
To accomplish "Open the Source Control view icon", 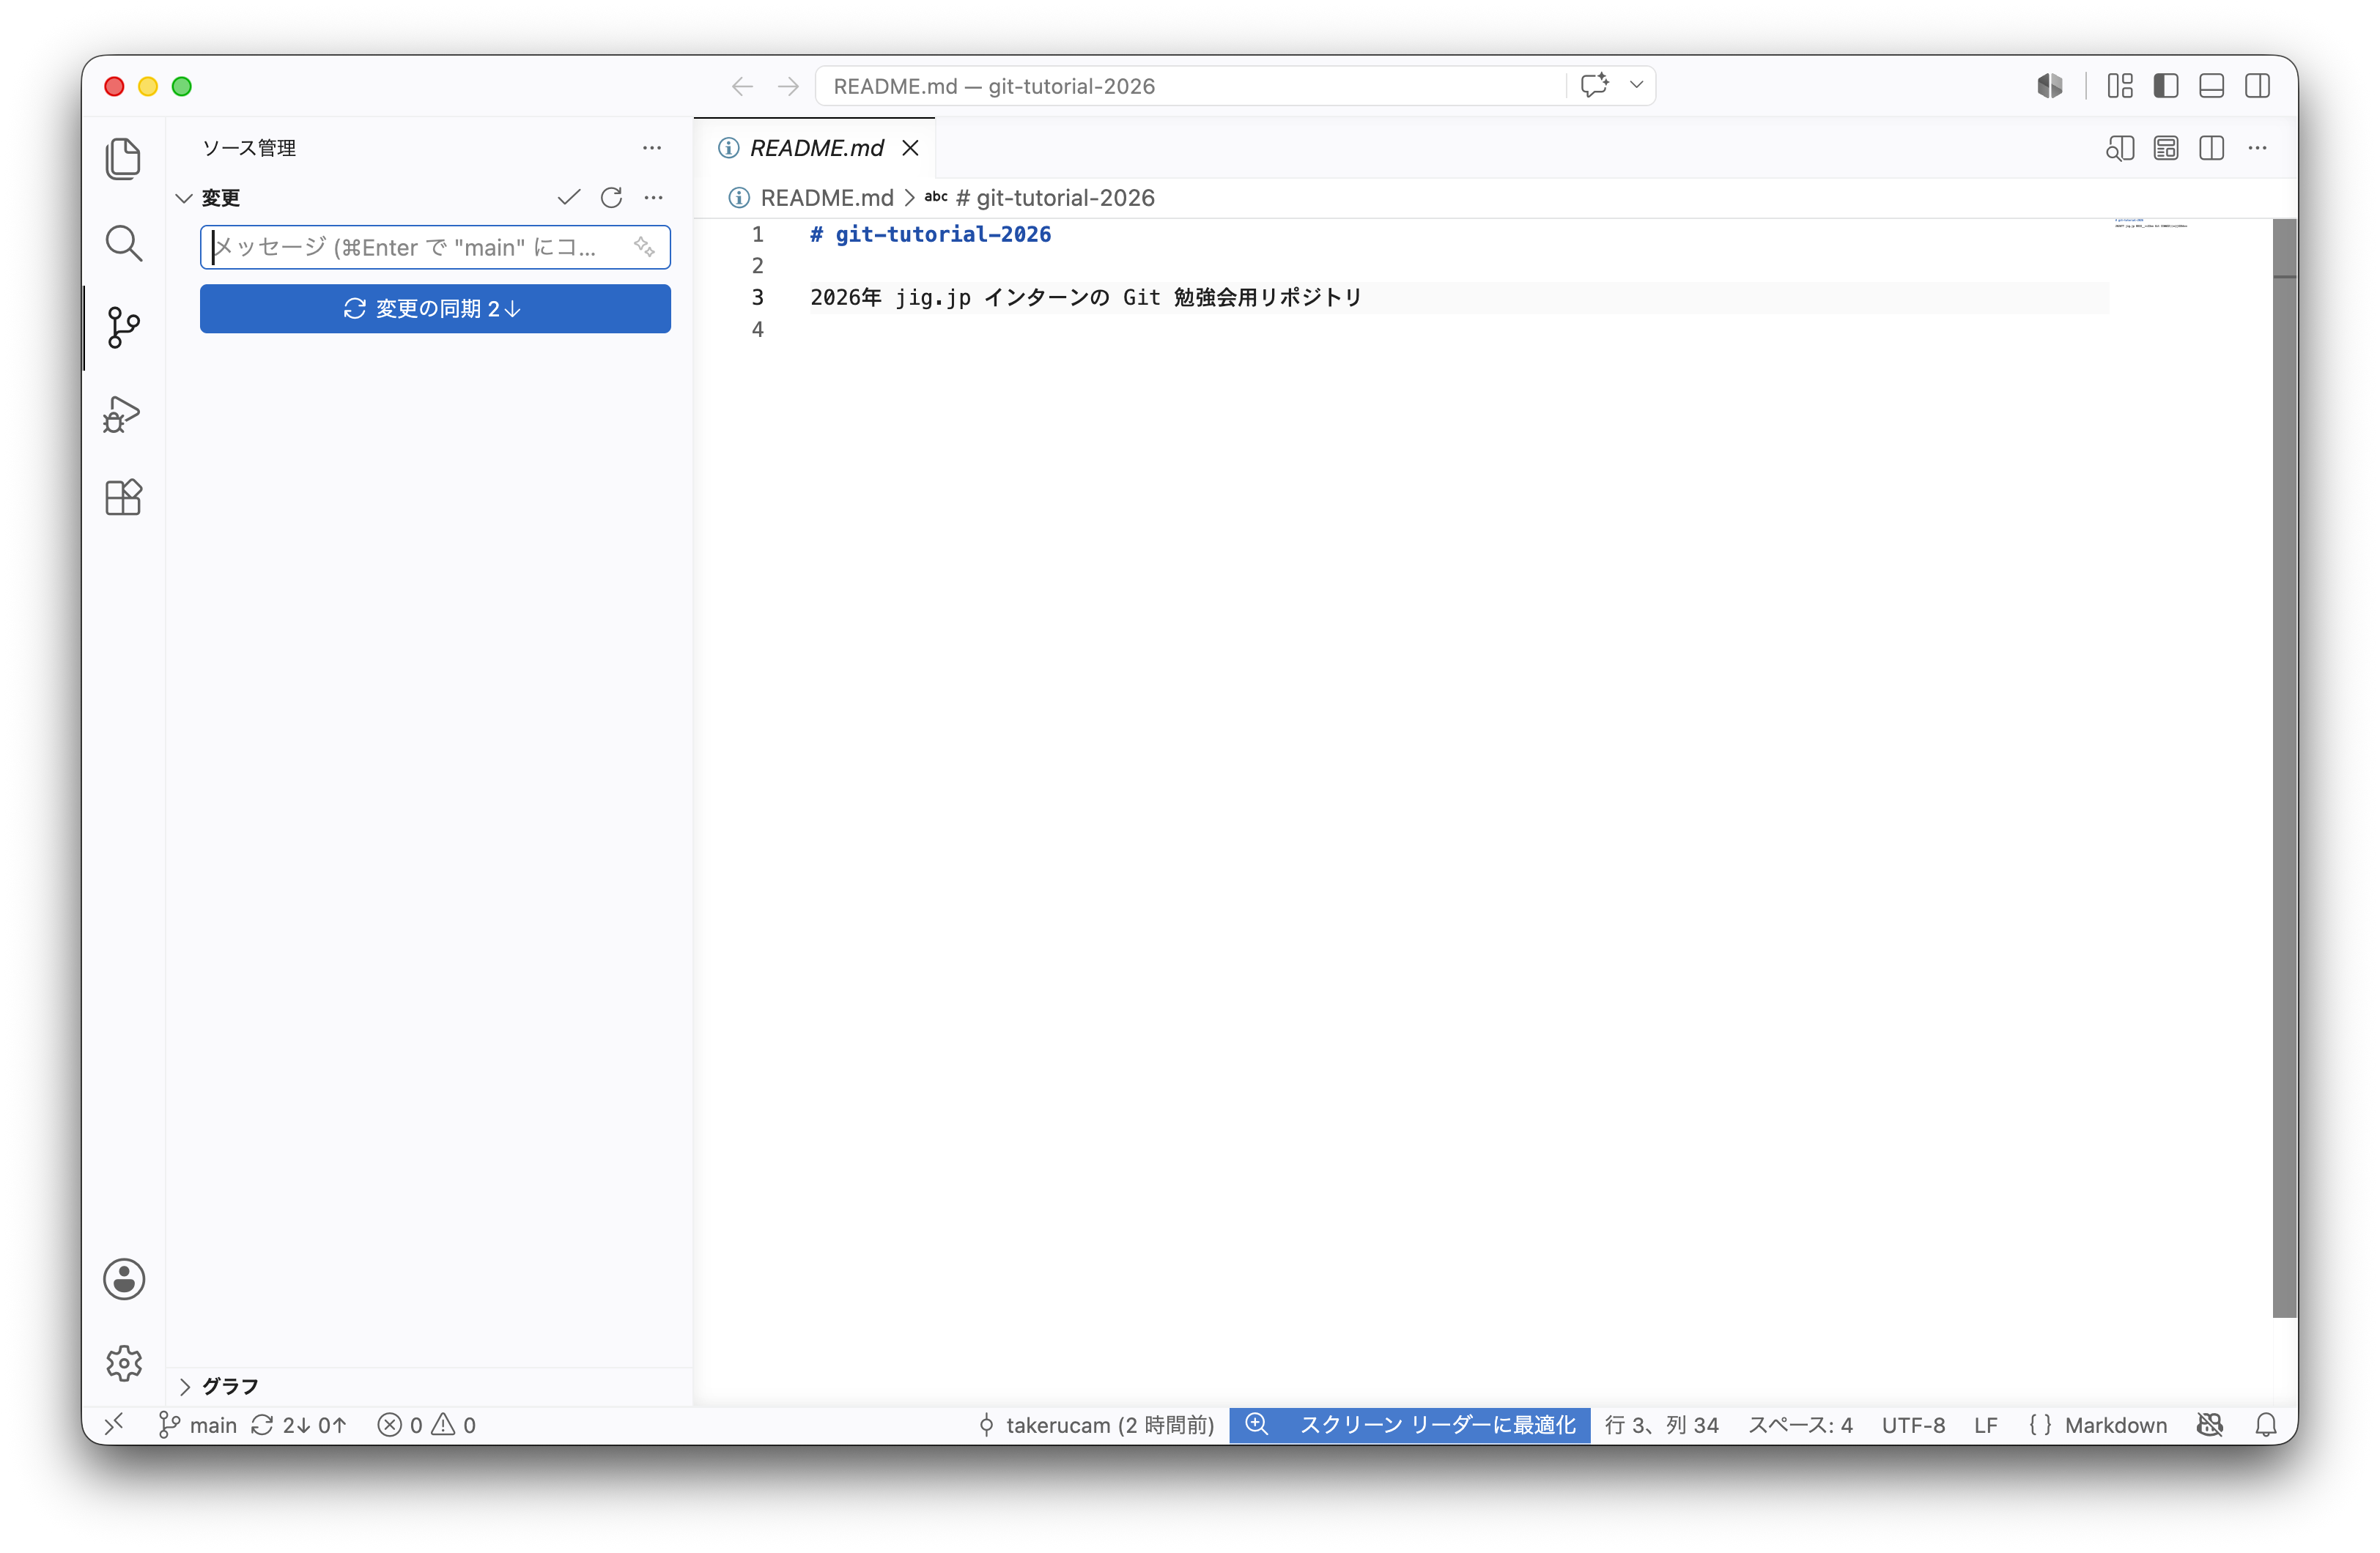I will (x=123, y=327).
